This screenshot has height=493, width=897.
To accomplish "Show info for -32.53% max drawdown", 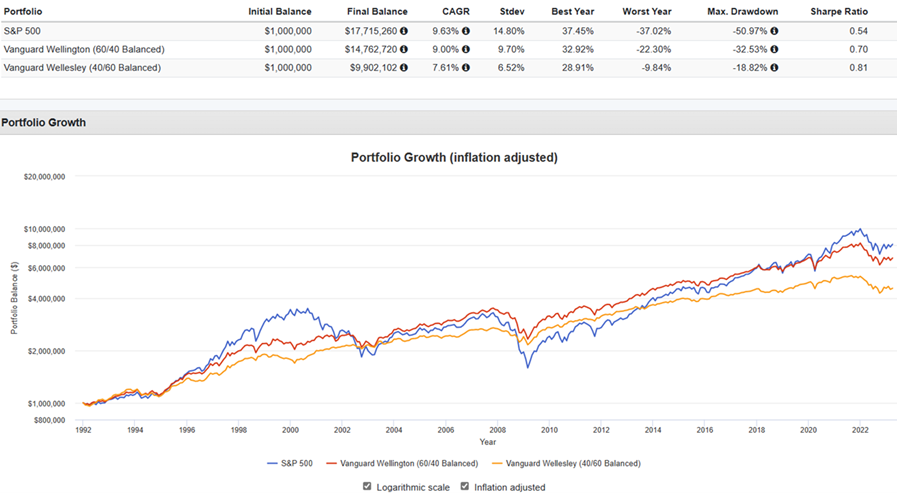I will click(x=775, y=49).
